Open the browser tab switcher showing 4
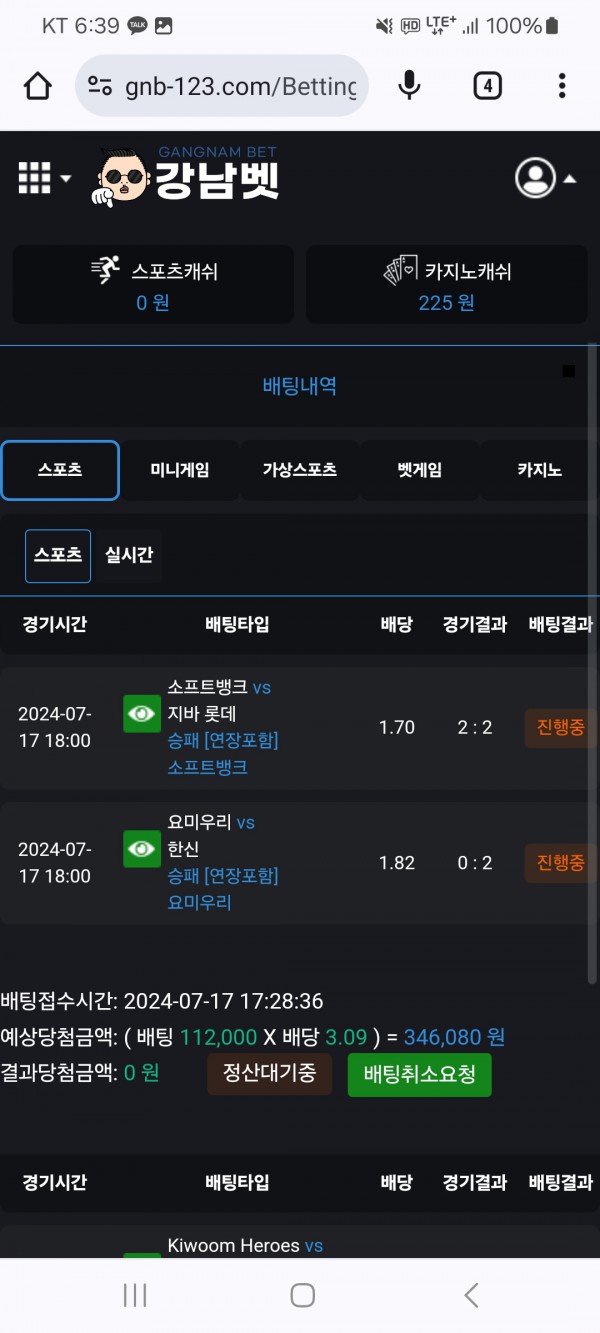600x1333 pixels. click(x=487, y=86)
